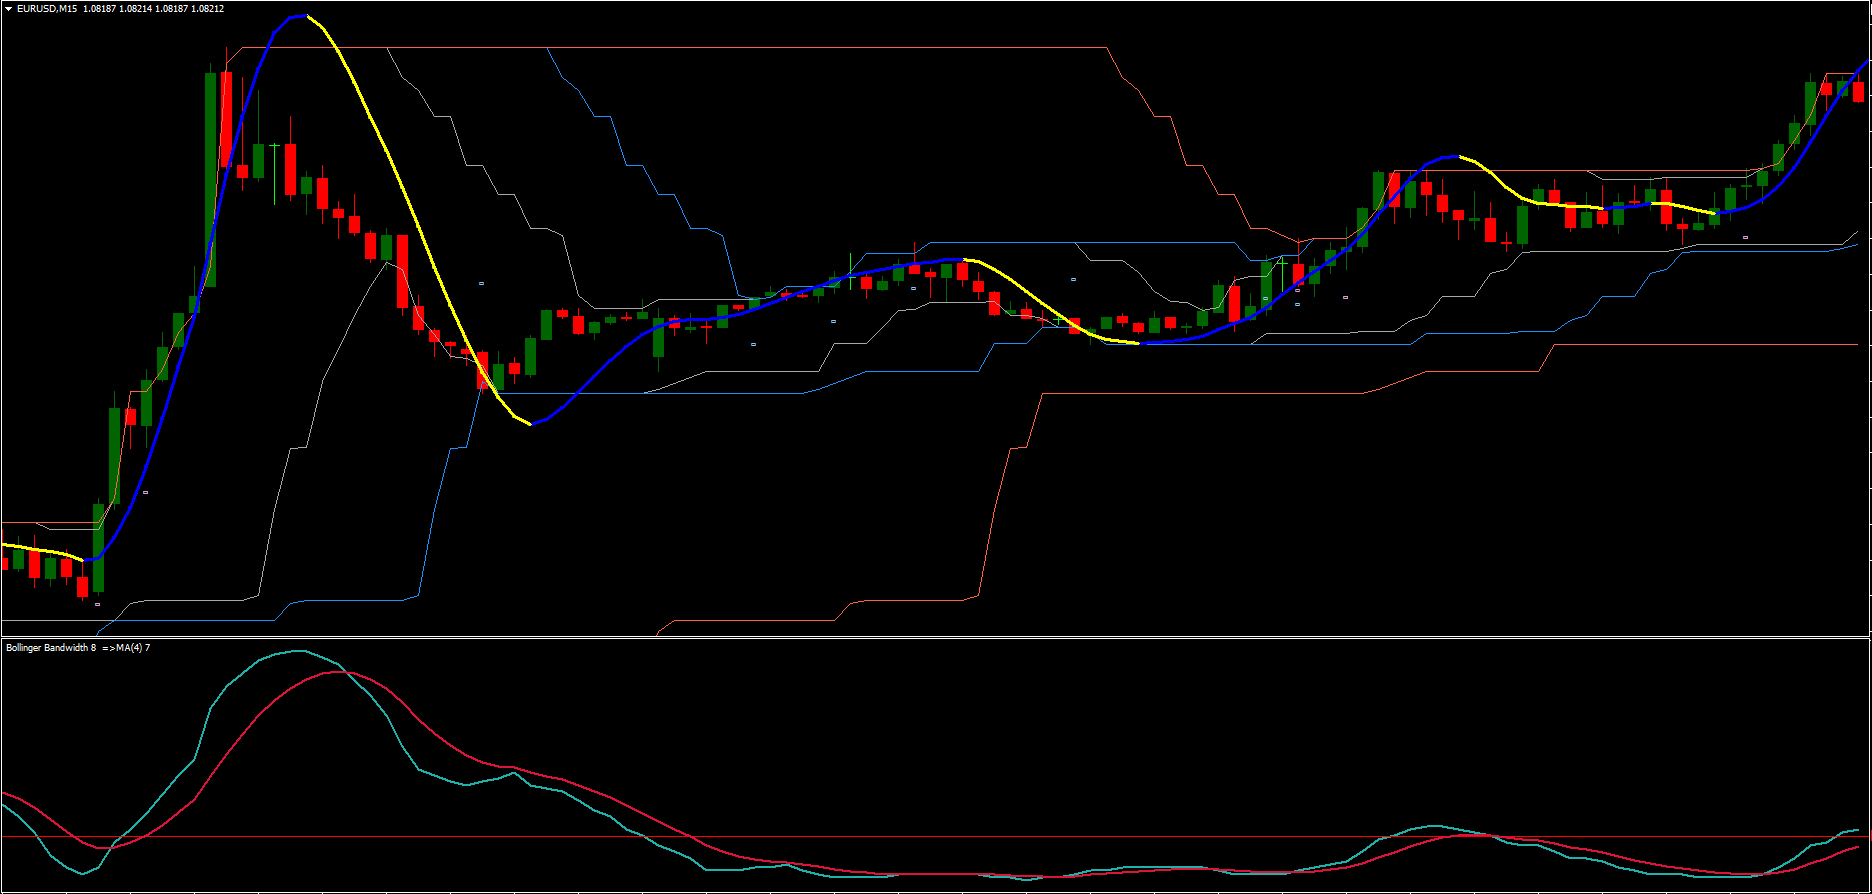Click the lowest trough where yellow curve turns blue
This screenshot has height=894, width=1872.
(x=530, y=424)
